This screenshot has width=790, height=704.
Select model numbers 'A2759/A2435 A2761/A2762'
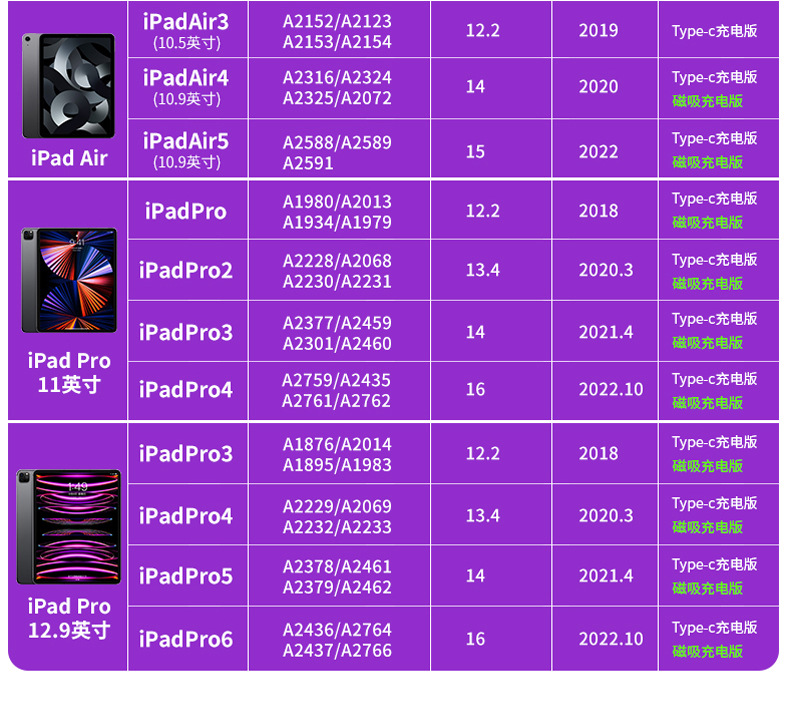pyautogui.click(x=336, y=391)
